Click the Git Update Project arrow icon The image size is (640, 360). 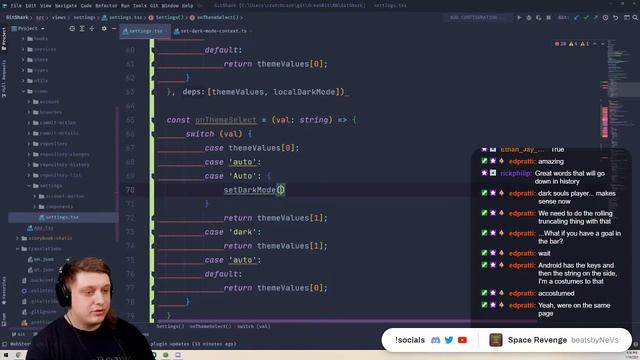[576, 18]
